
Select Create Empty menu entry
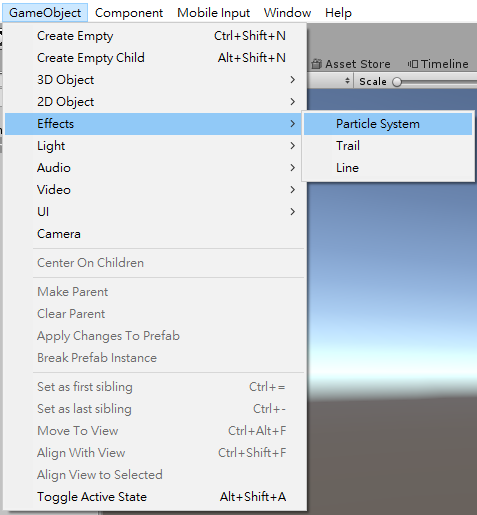[155, 36]
